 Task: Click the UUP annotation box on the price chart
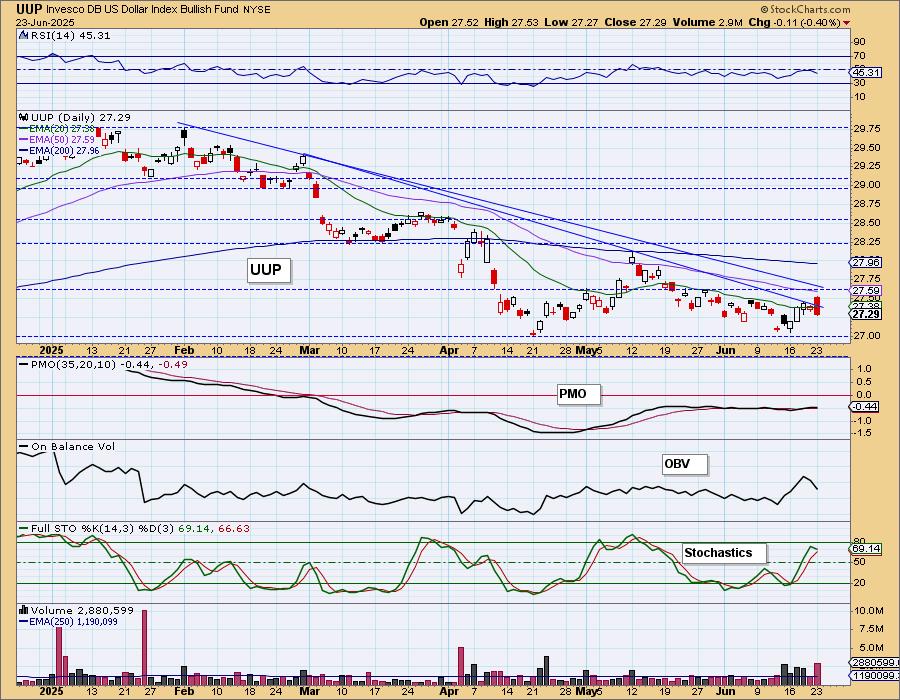point(269,270)
